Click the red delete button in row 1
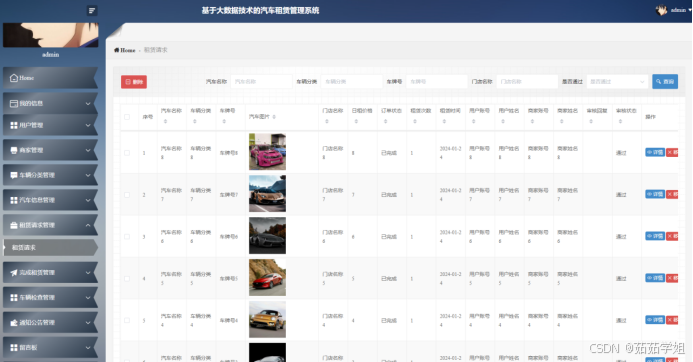 pyautogui.click(x=672, y=152)
